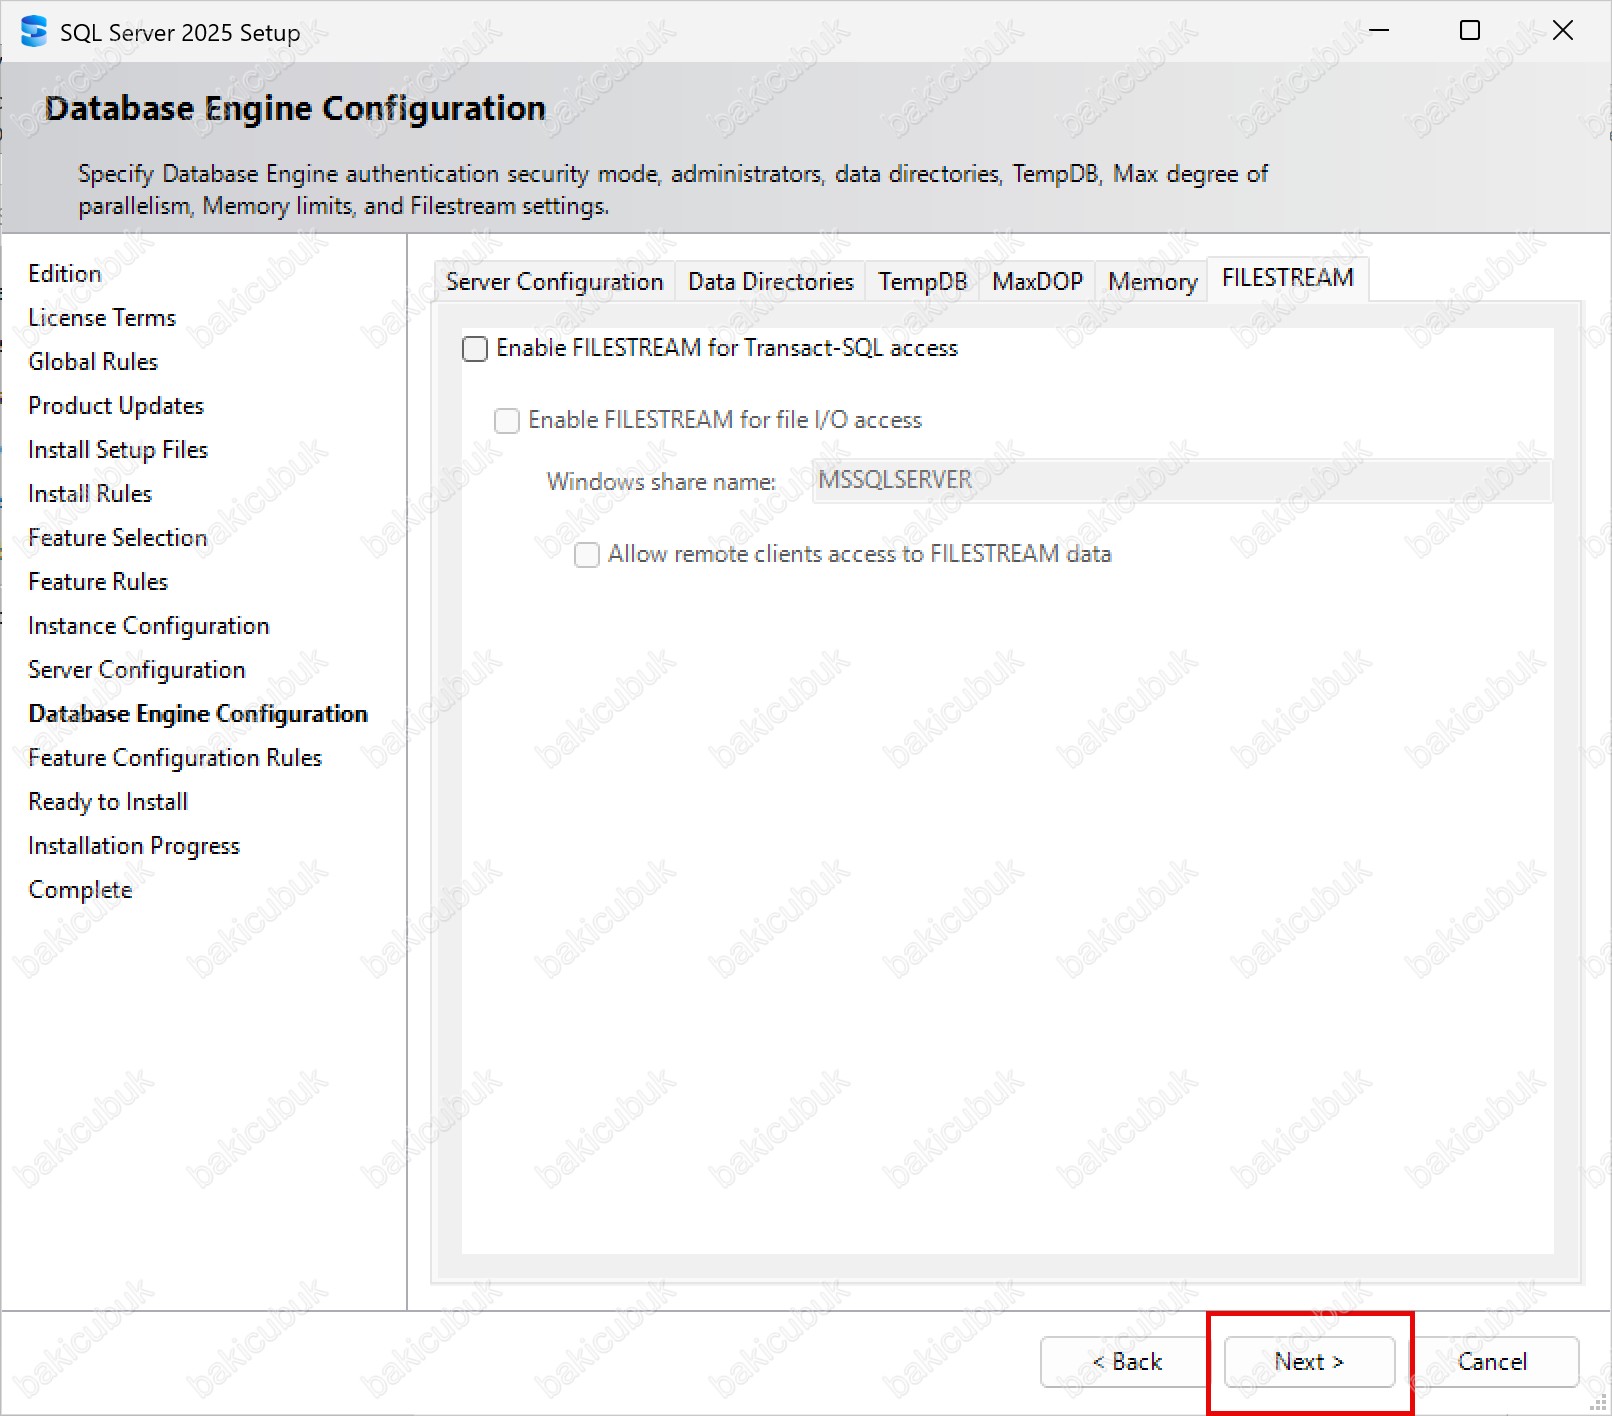
Task: Cancel the SQL Server setup
Action: coord(1492,1362)
